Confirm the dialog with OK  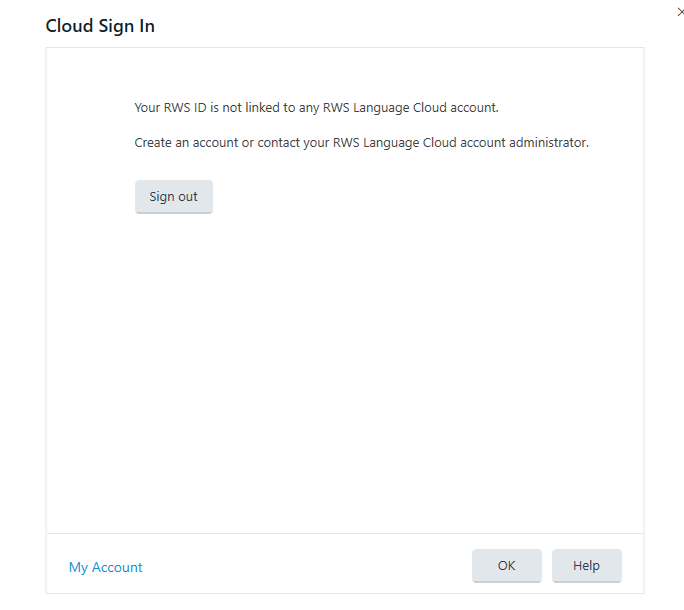click(506, 565)
